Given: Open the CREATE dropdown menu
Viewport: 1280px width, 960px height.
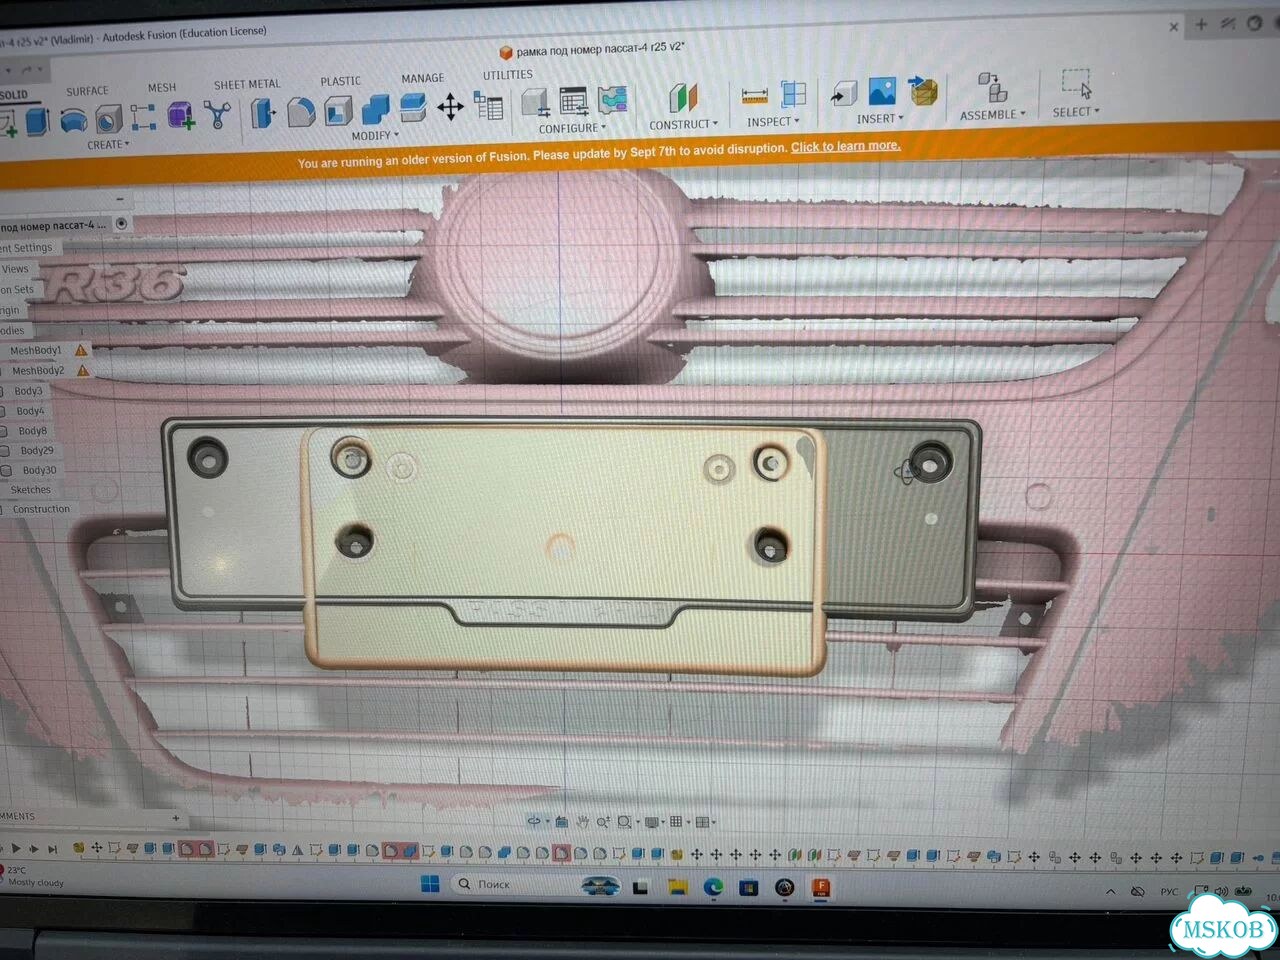Looking at the screenshot, I should (108, 145).
